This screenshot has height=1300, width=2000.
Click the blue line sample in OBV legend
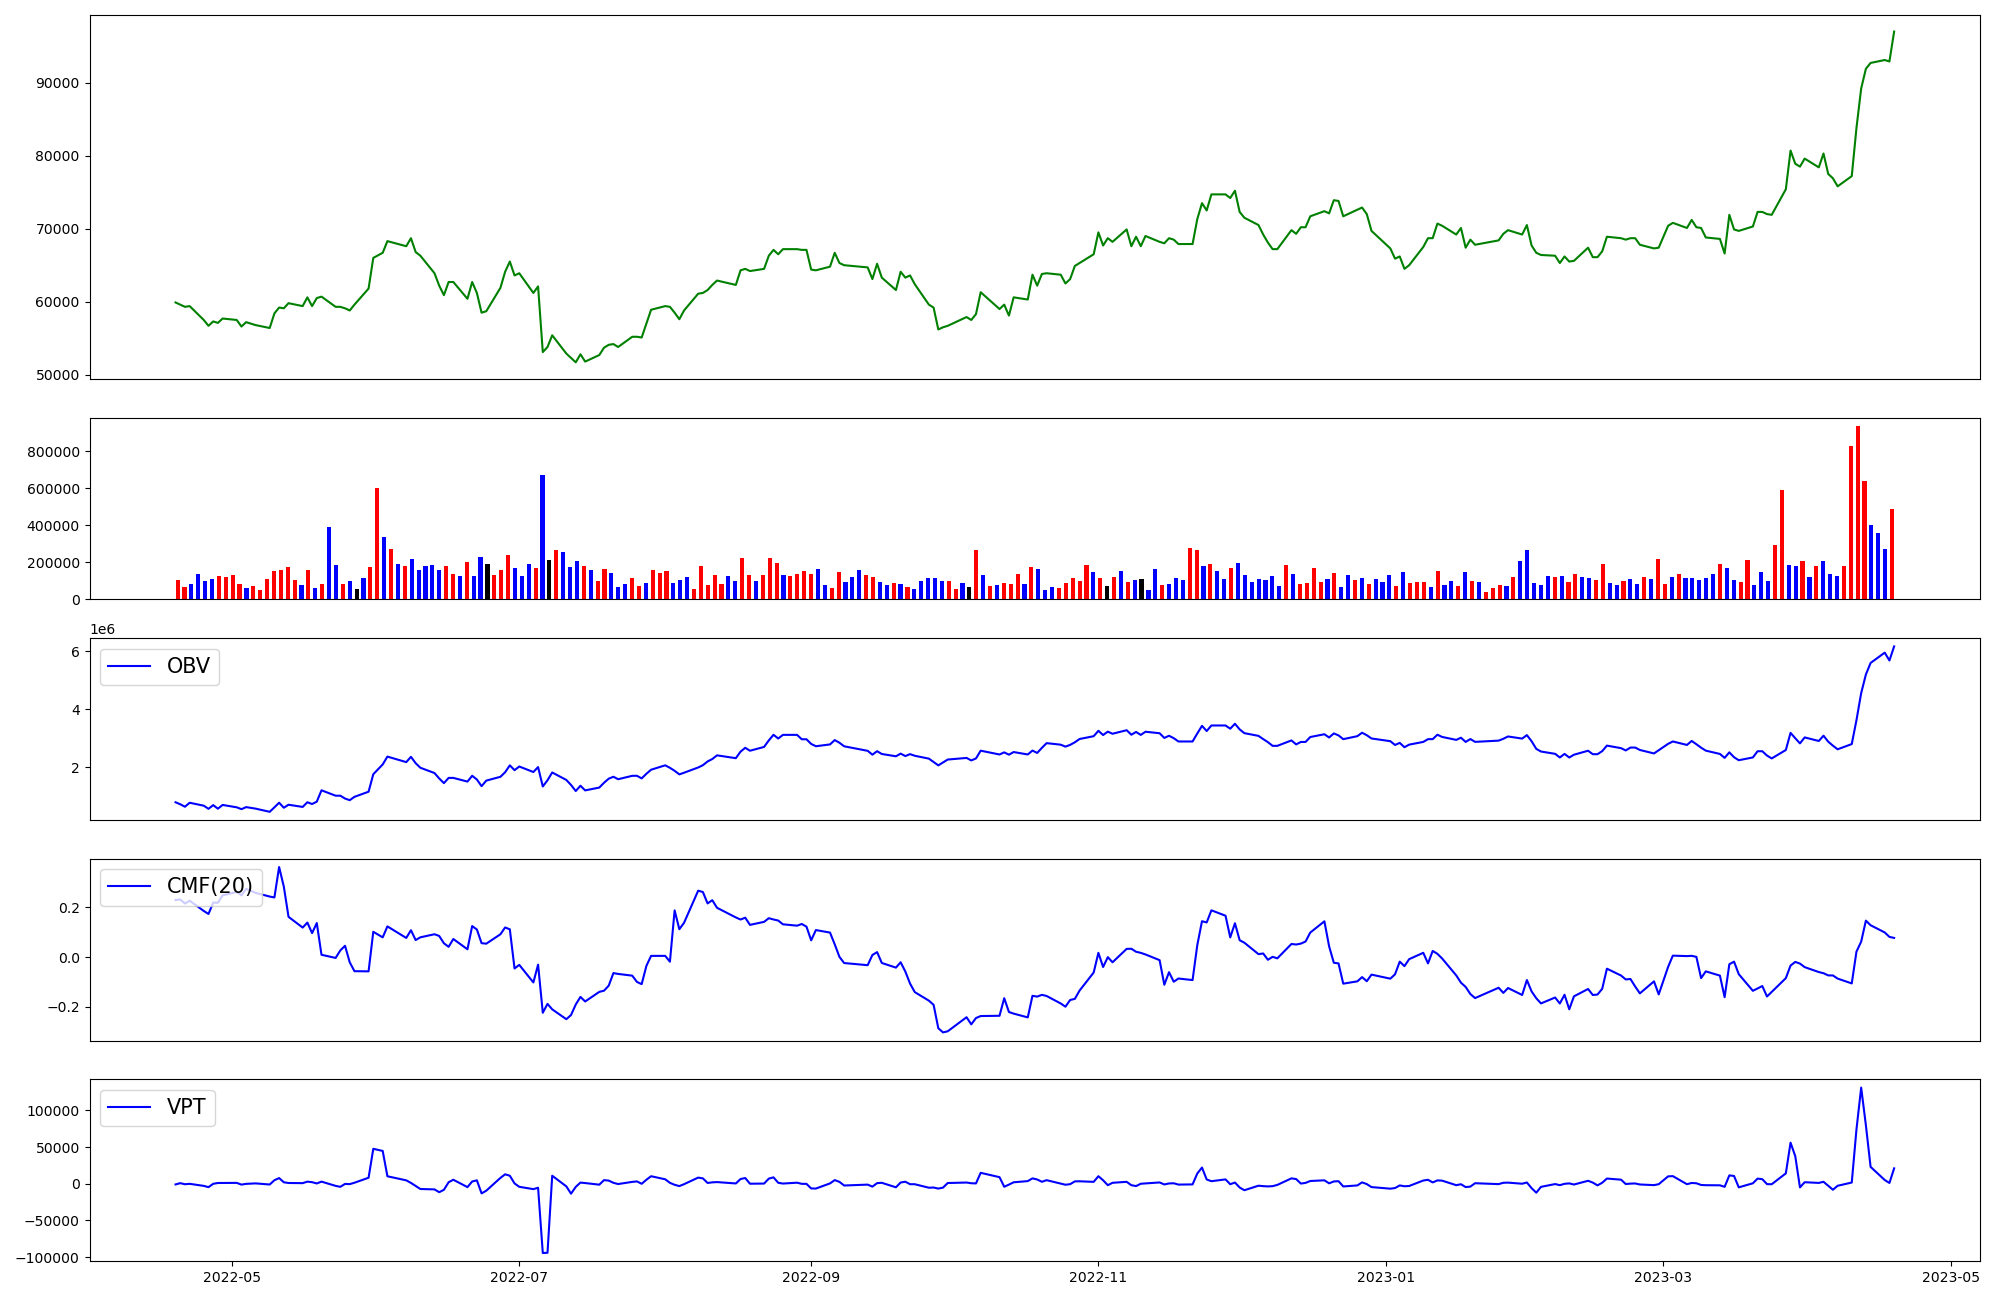click(x=129, y=667)
